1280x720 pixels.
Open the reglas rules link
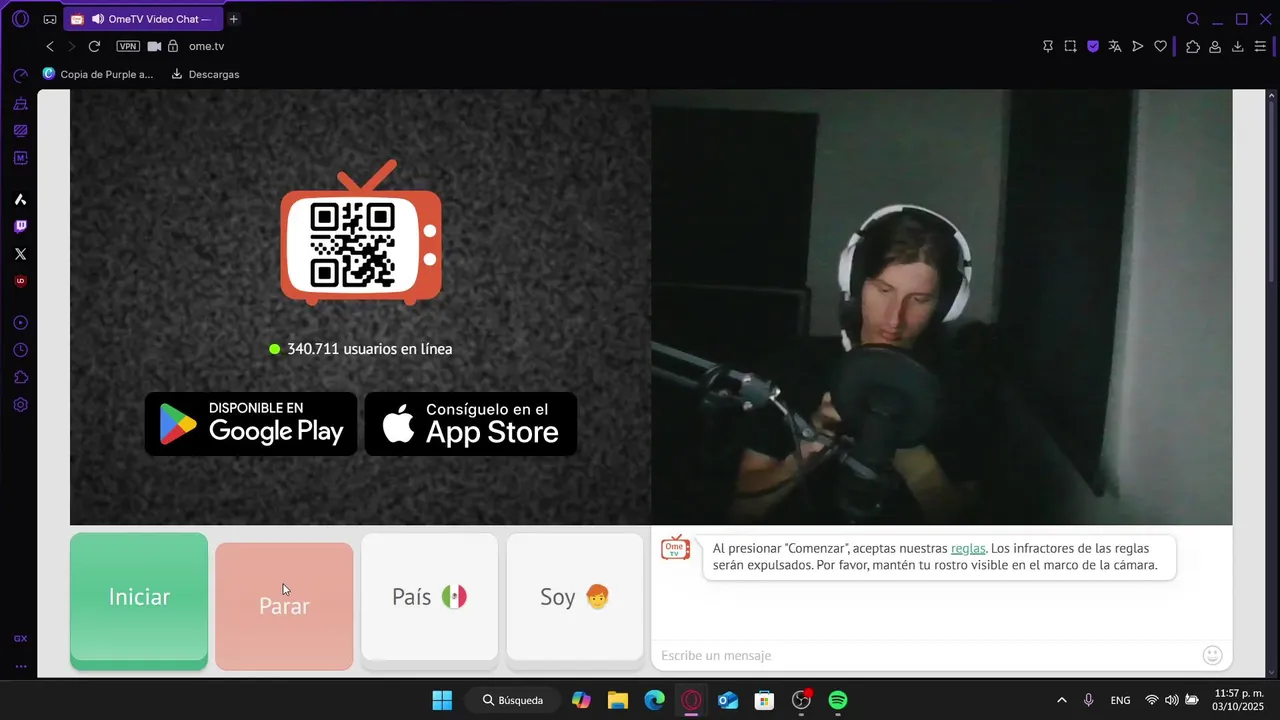click(968, 548)
